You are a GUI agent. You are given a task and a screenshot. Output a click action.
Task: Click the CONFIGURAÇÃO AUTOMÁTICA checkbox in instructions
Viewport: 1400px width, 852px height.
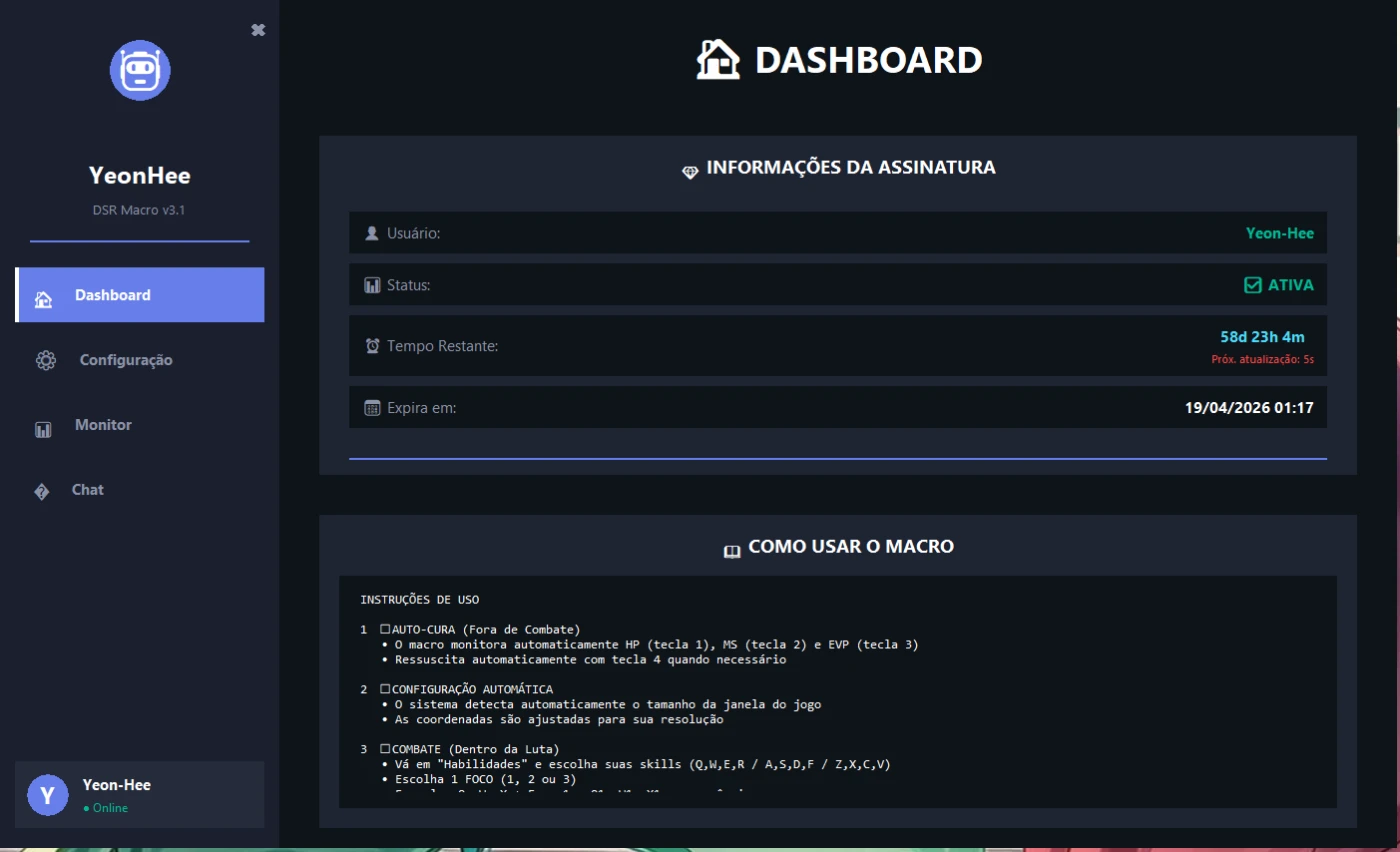(385, 690)
